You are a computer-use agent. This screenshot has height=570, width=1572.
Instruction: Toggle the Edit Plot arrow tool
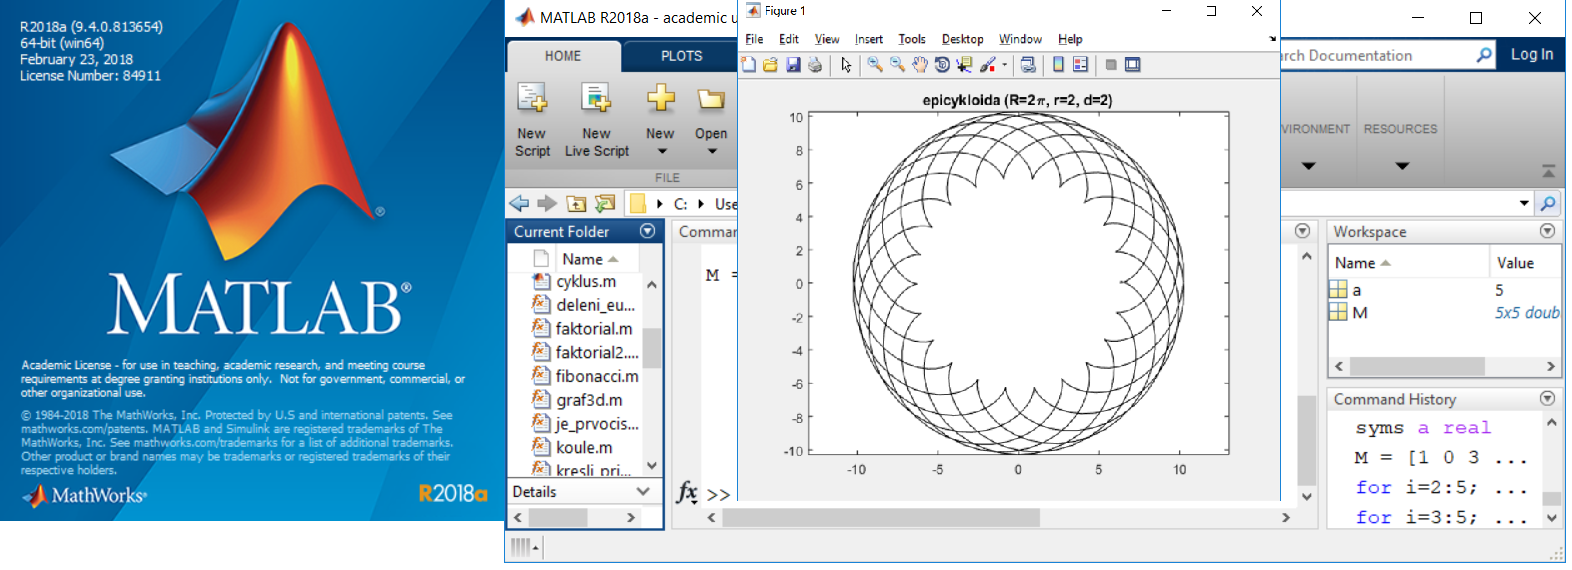846,65
